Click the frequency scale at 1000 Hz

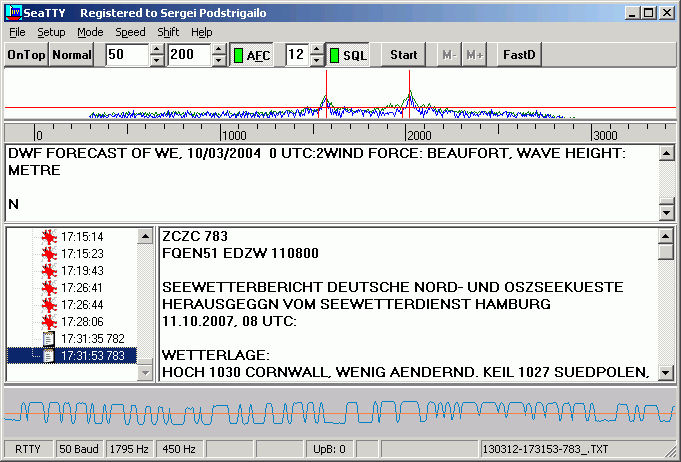coord(233,135)
